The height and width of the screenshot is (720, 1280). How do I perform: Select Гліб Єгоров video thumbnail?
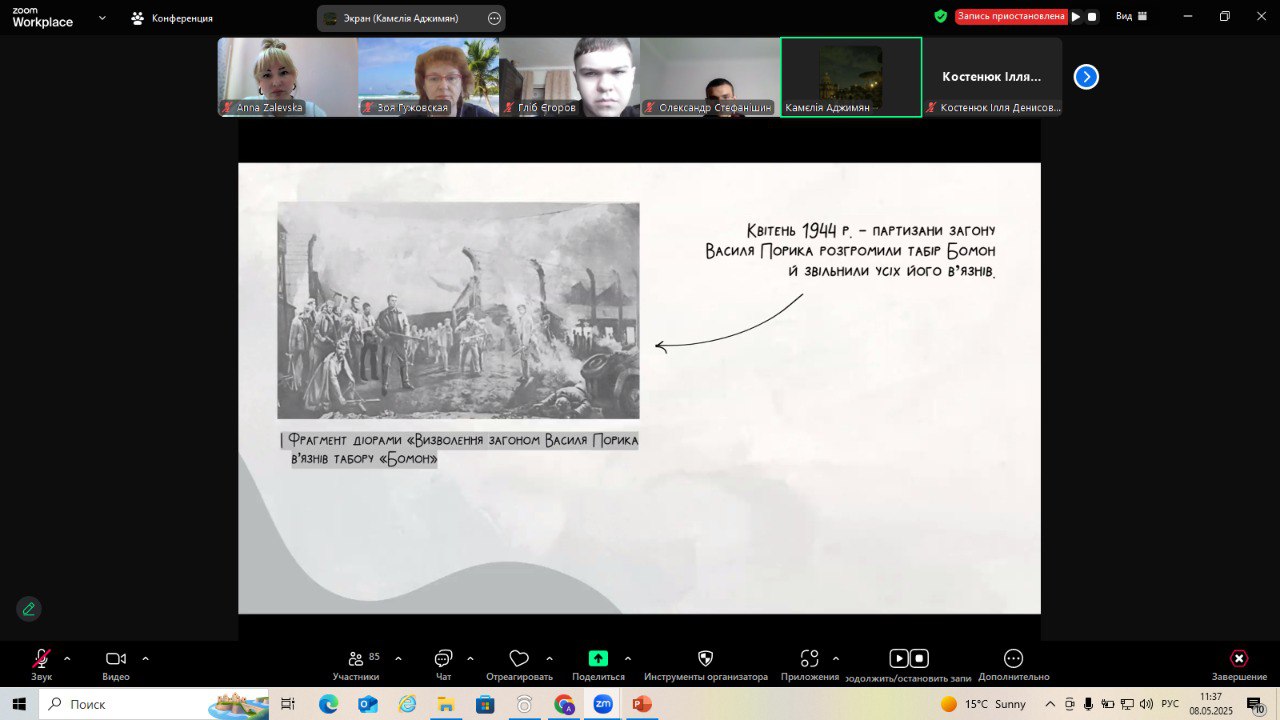pos(569,77)
